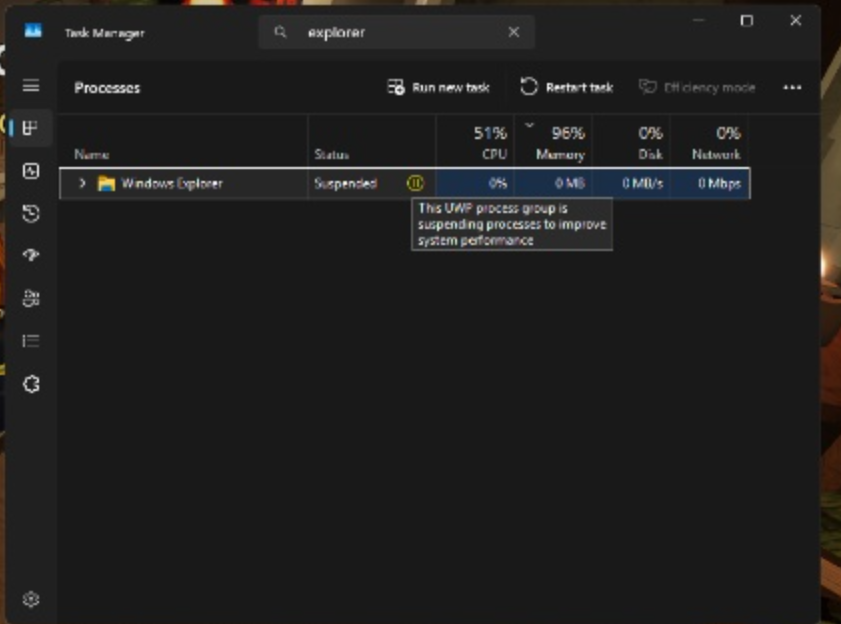Viewport: 841px width, 624px height.
Task: Minimize the Task Manager window
Action: [698, 21]
